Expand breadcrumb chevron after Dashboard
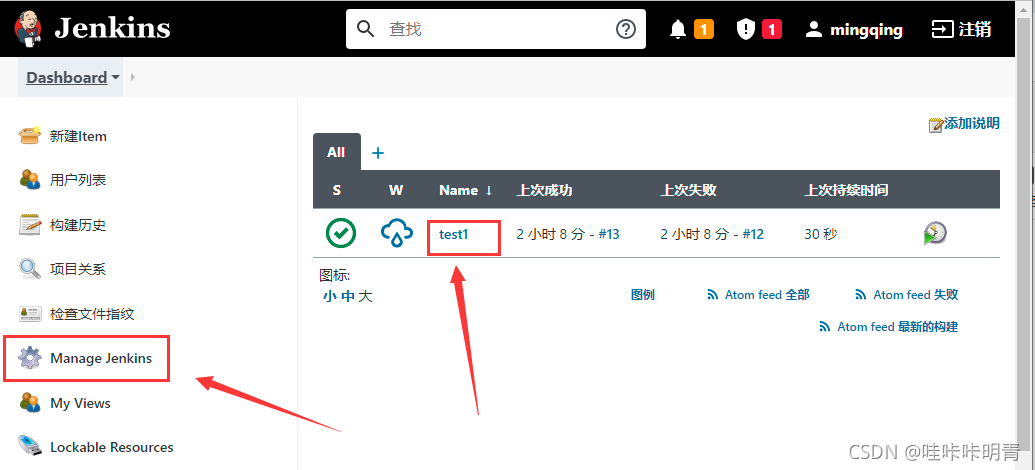1035x470 pixels. [x=133, y=77]
